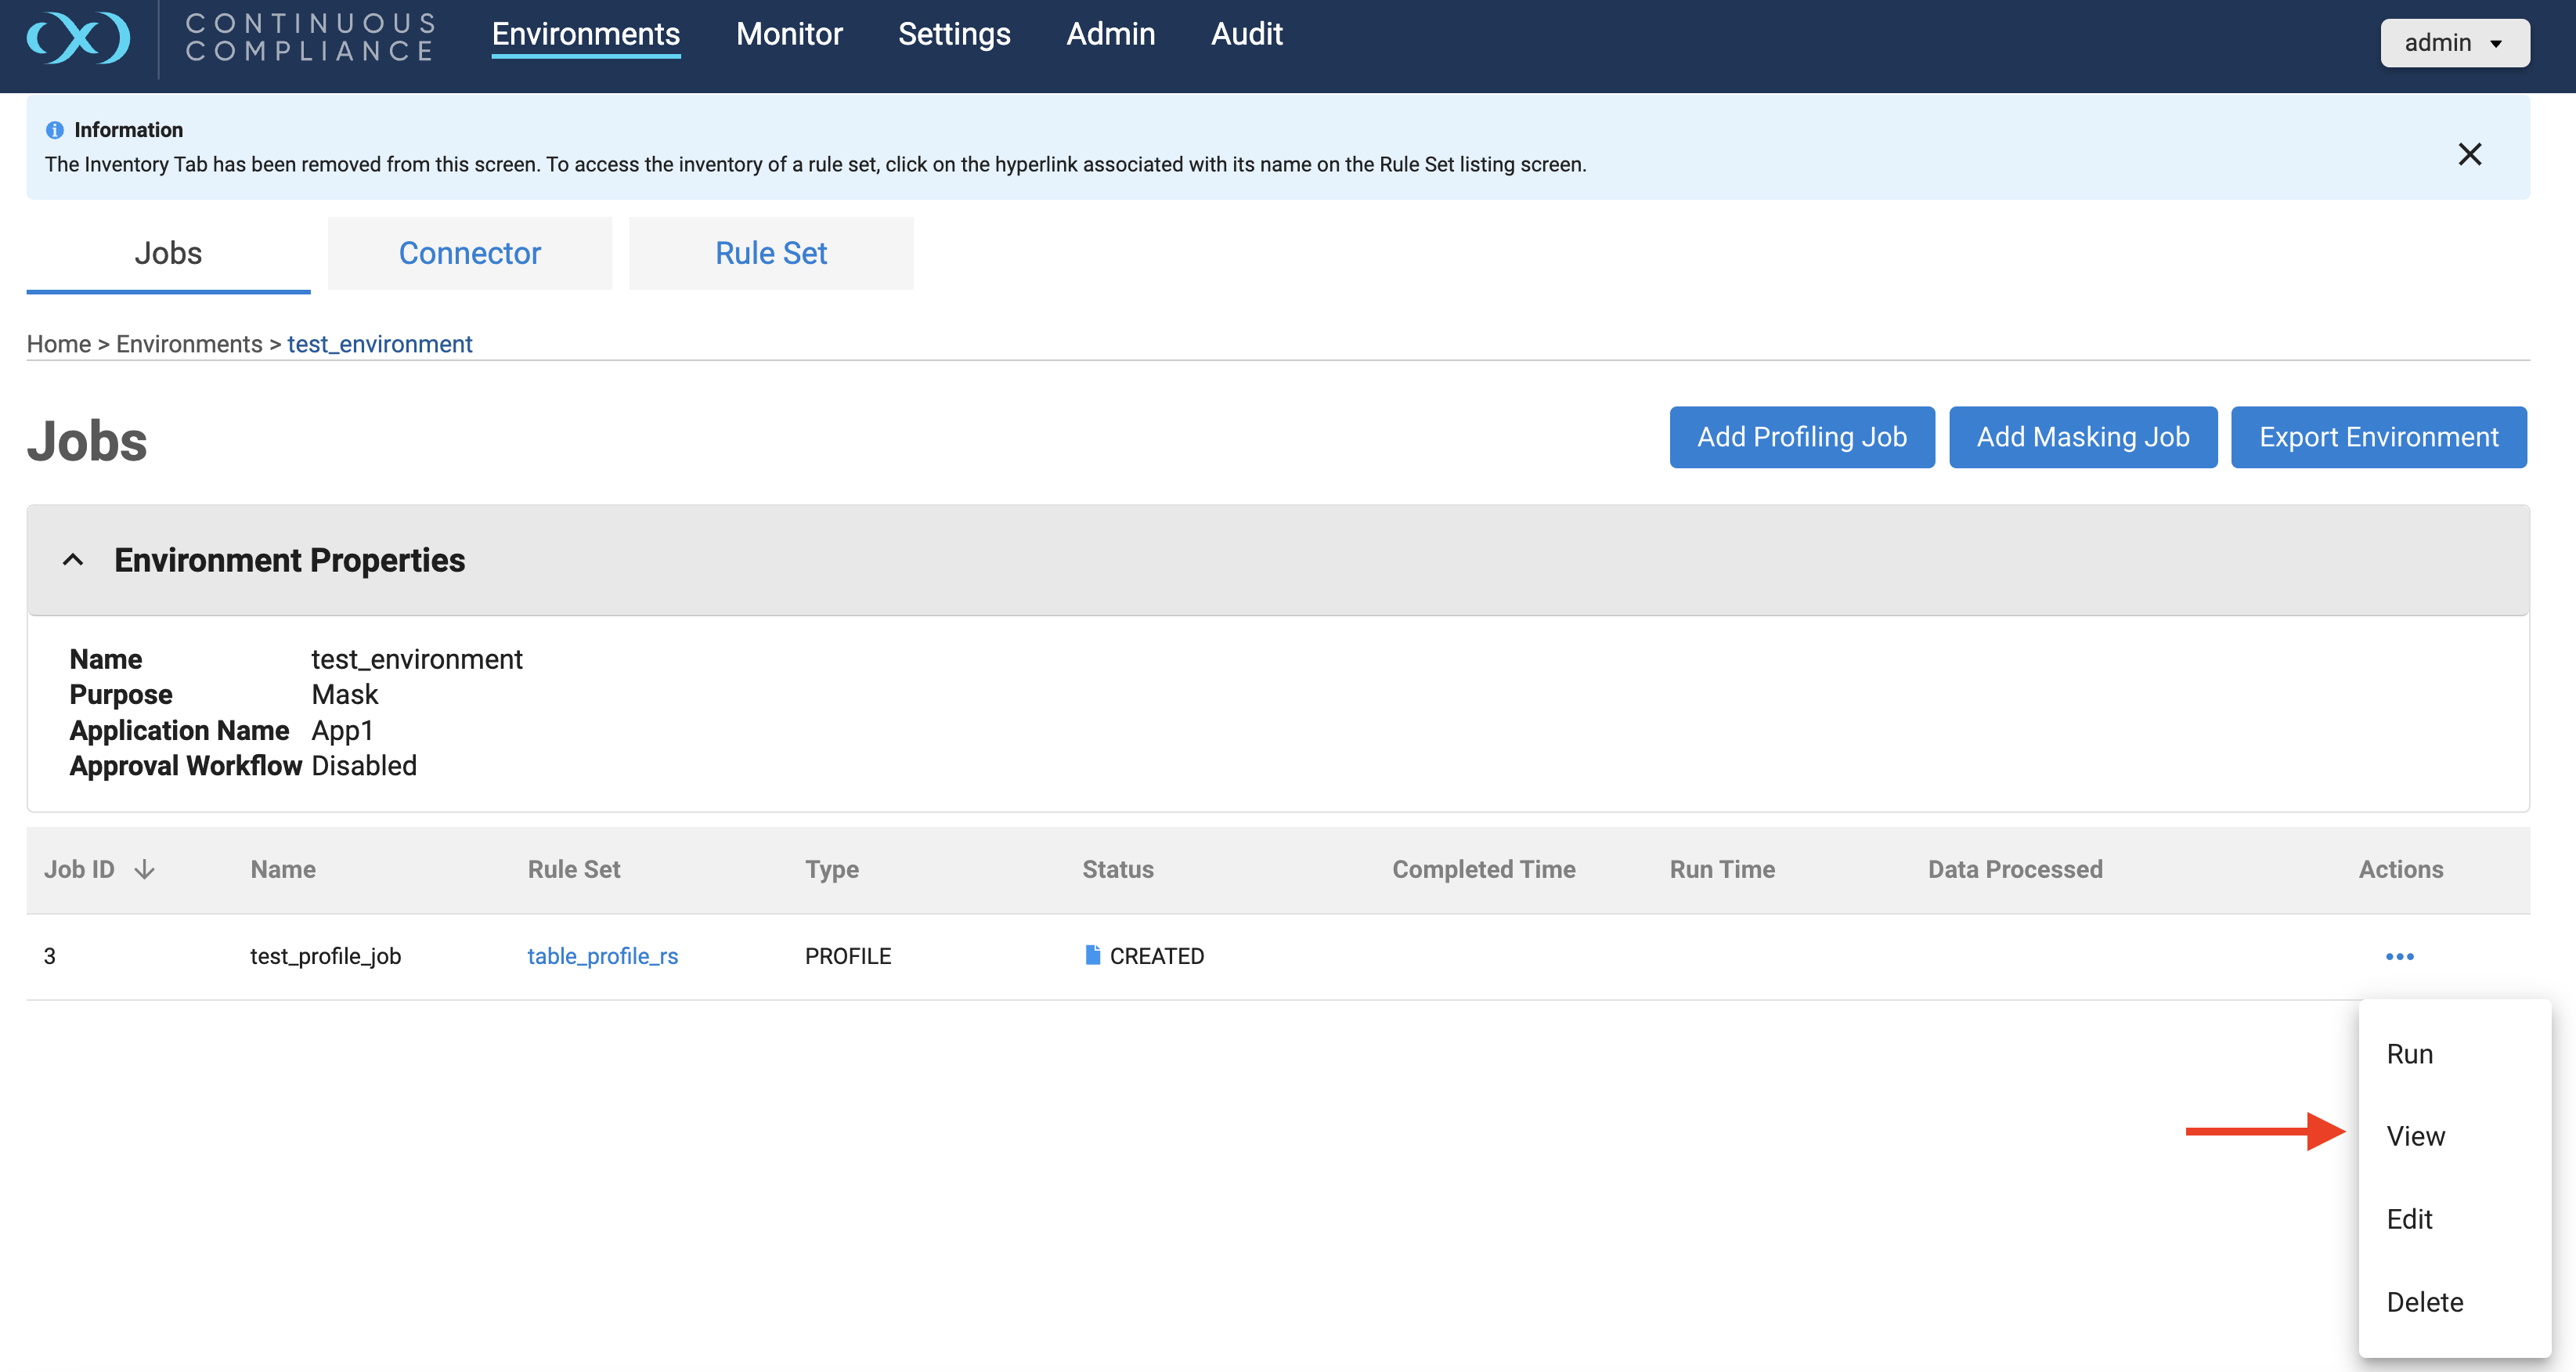The width and height of the screenshot is (2576, 1372).
Task: Dismiss the Information banner with X
Action: tap(2469, 154)
